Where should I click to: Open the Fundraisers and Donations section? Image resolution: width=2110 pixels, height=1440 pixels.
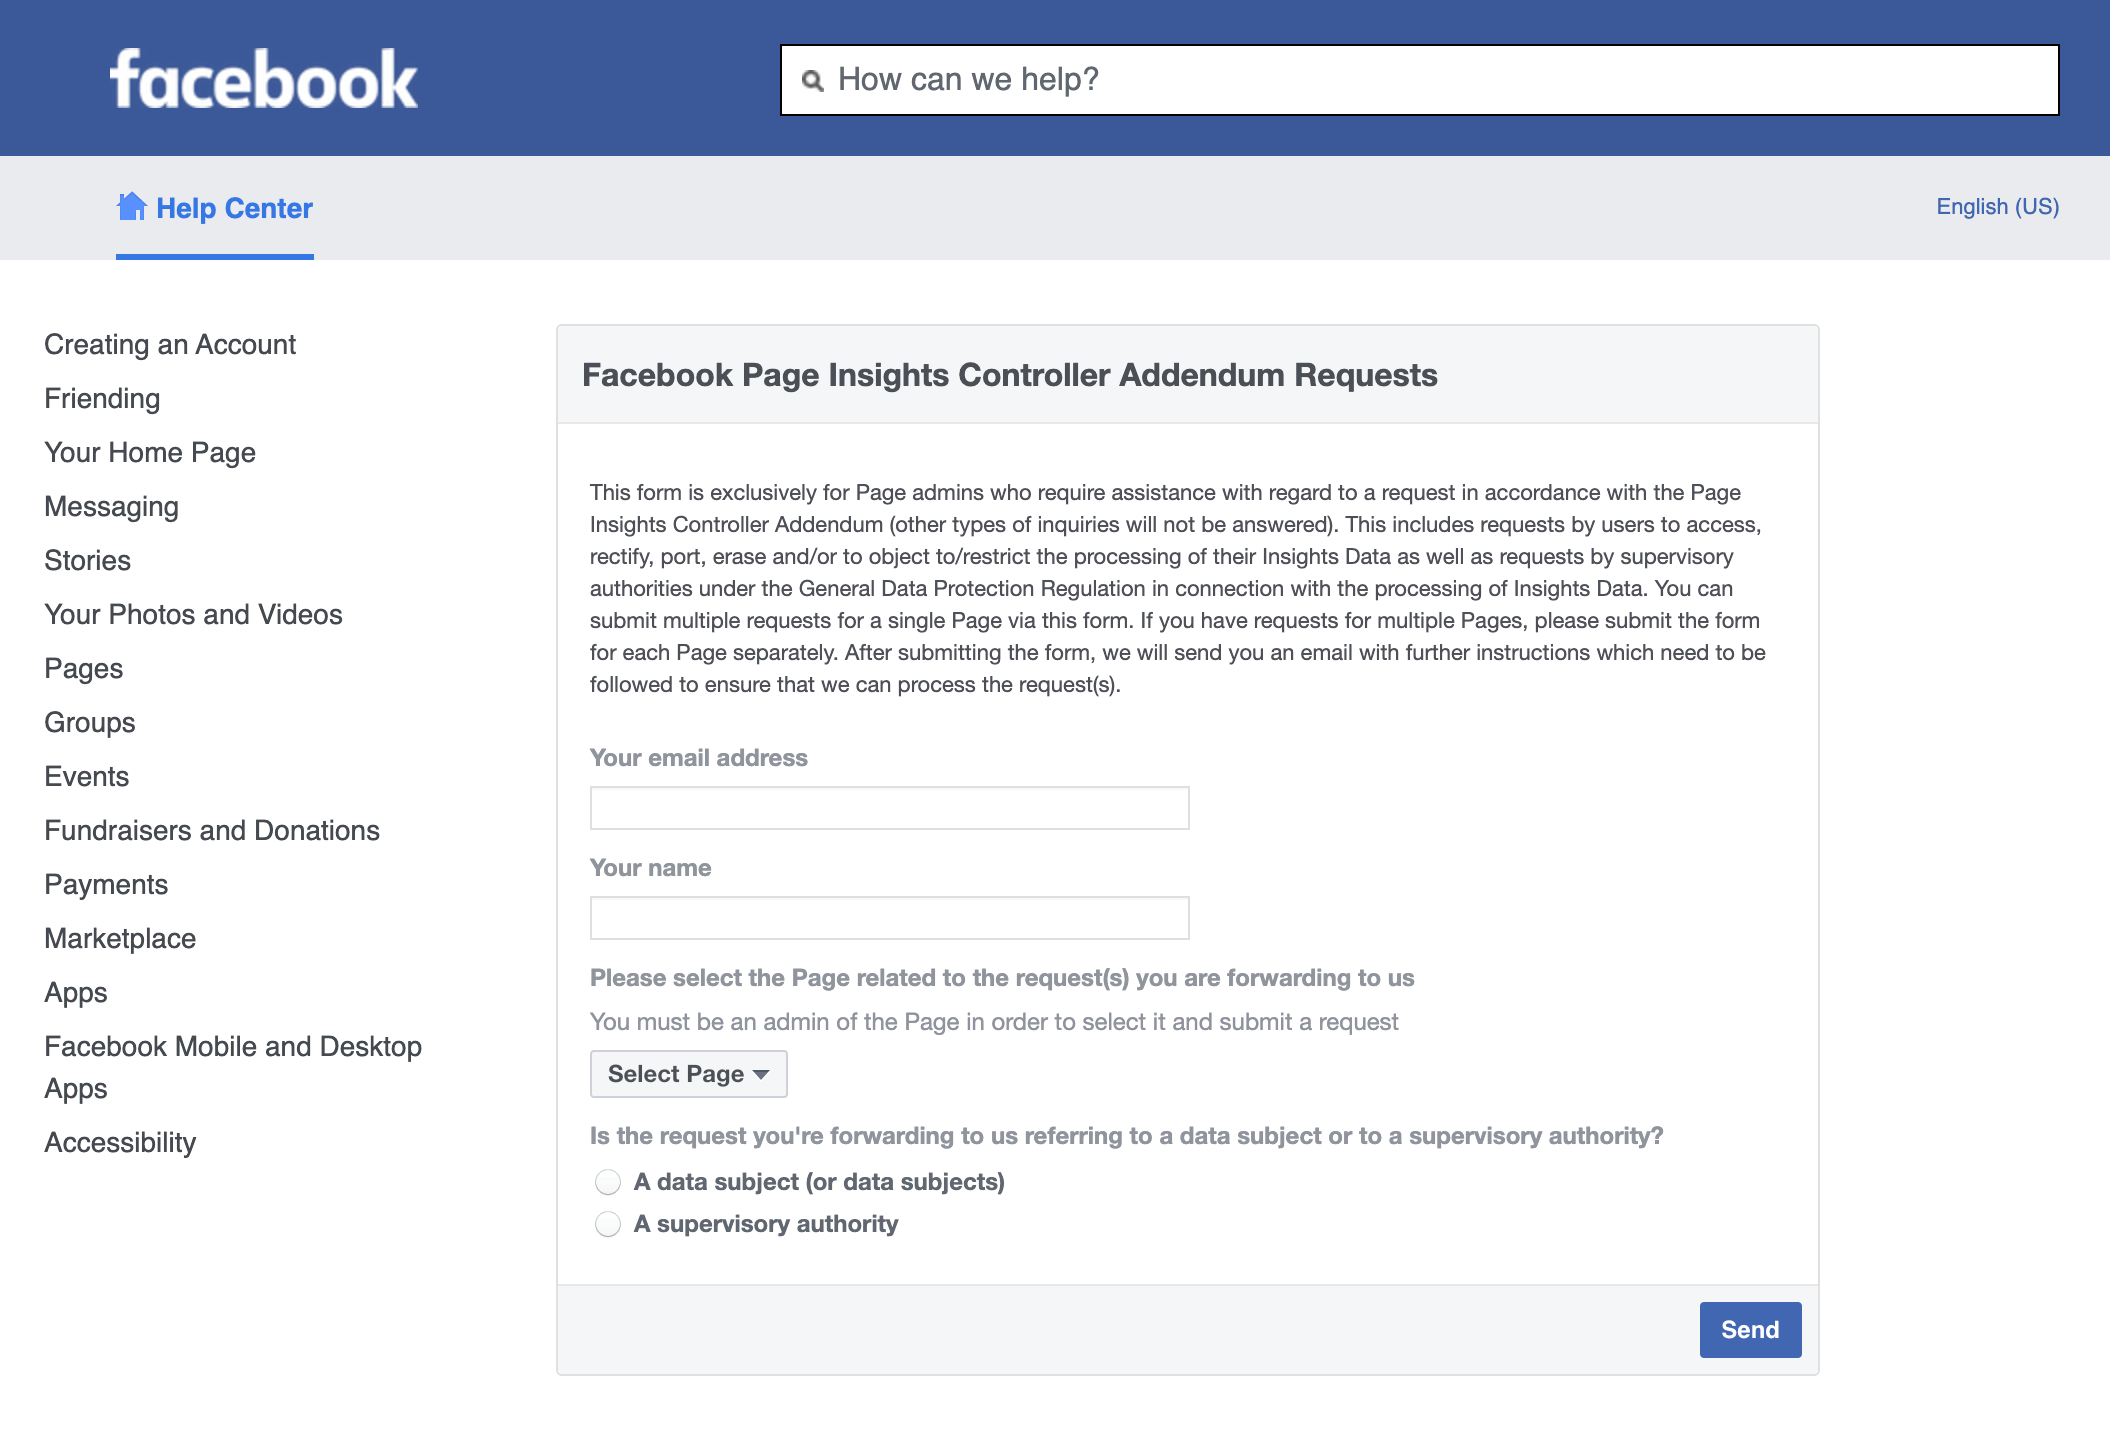[211, 830]
